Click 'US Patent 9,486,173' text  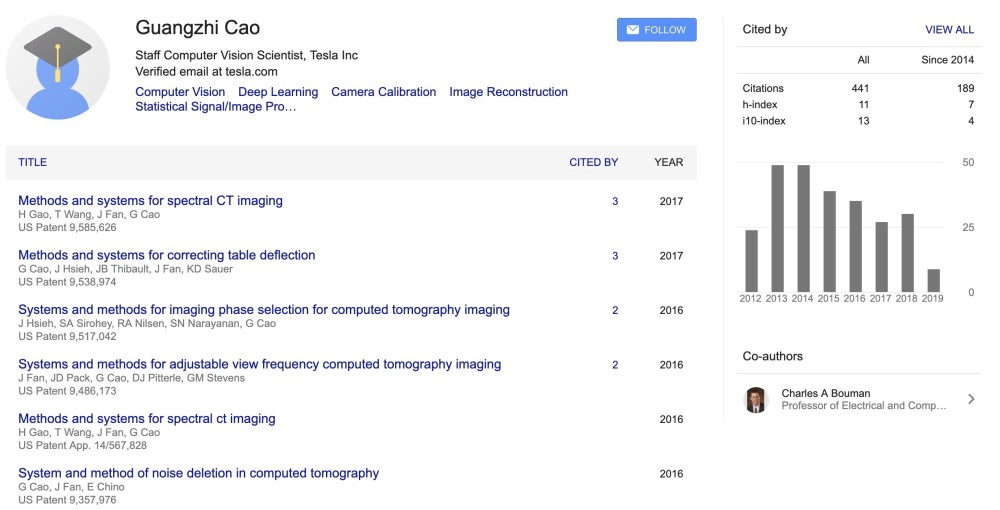[67, 391]
